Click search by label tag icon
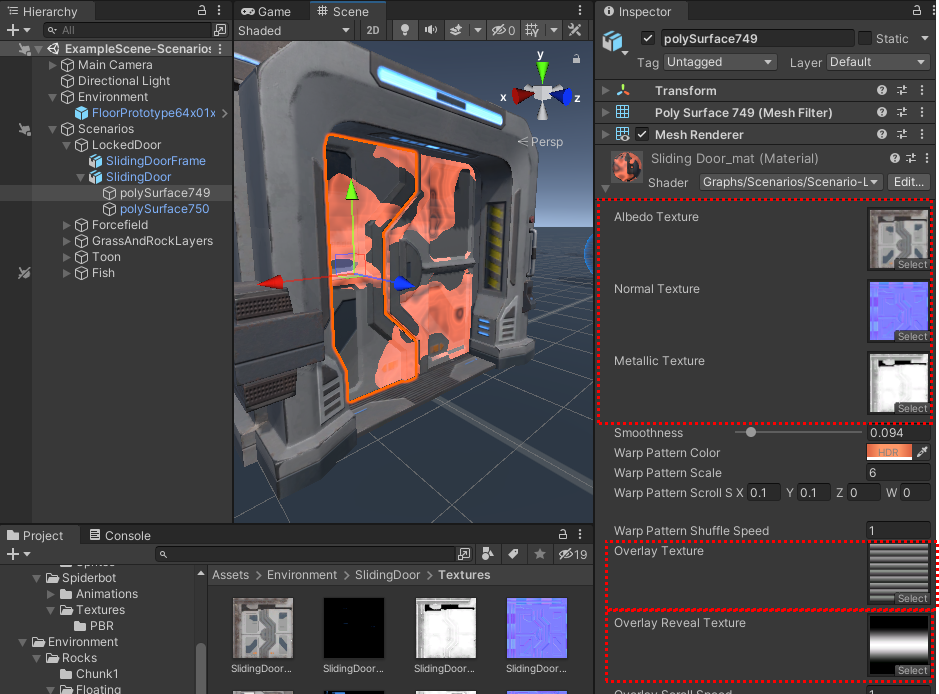This screenshot has width=939, height=694. (513, 554)
